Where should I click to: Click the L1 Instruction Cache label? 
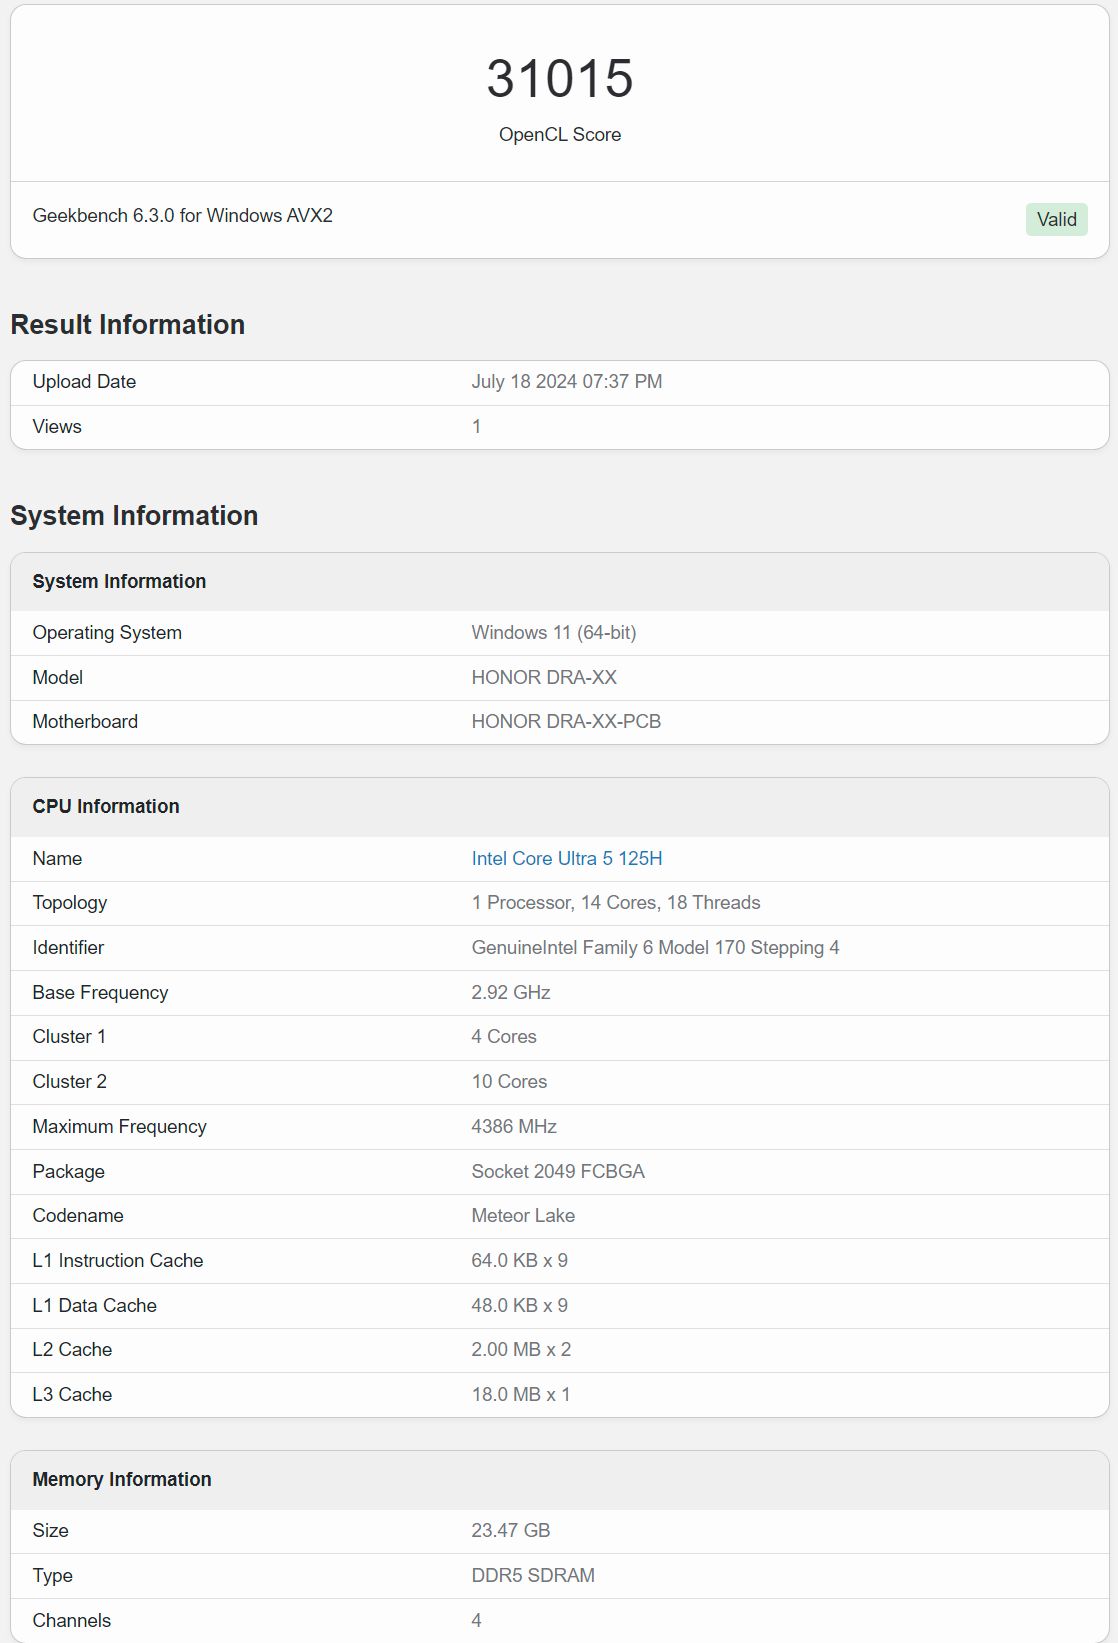[117, 1260]
